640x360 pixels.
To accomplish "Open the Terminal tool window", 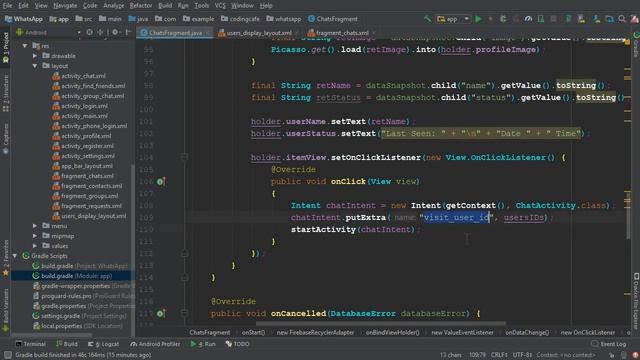I will [x=31, y=344].
